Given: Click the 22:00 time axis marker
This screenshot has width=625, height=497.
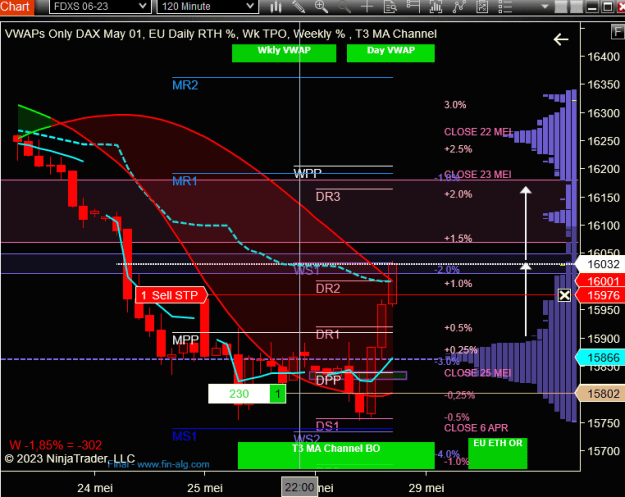Looking at the screenshot, I should coord(299,487).
